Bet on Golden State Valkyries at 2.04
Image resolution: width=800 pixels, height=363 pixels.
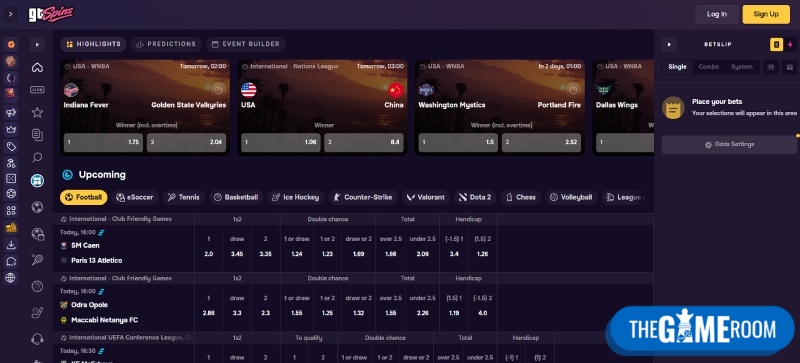click(x=186, y=142)
